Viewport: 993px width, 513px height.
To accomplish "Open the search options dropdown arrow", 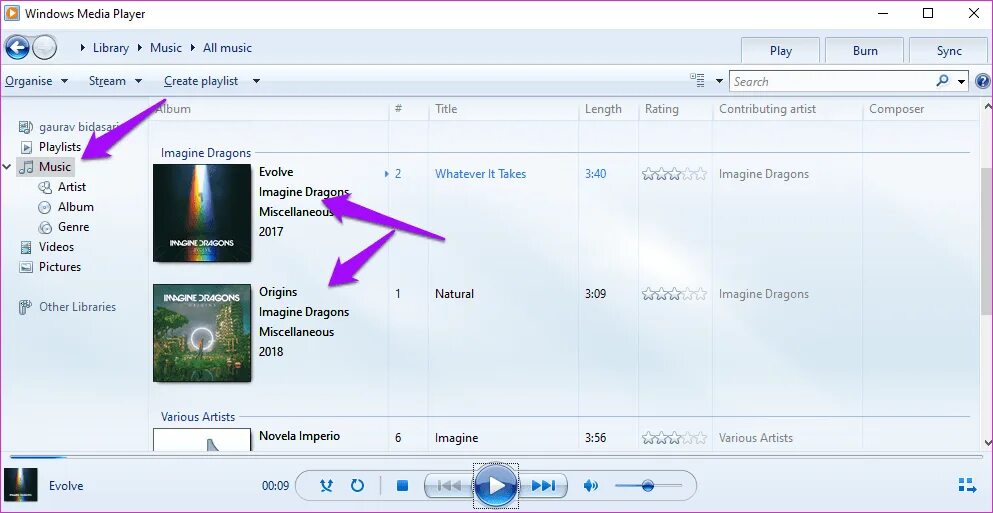I will click(961, 82).
